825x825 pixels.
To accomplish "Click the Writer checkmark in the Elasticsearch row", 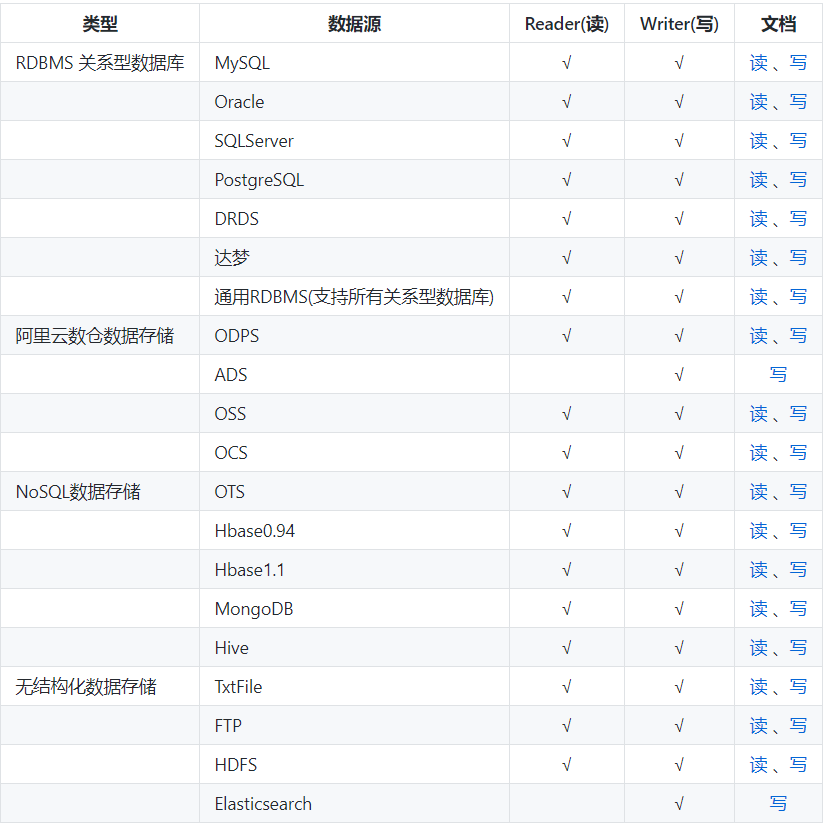I will point(679,803).
